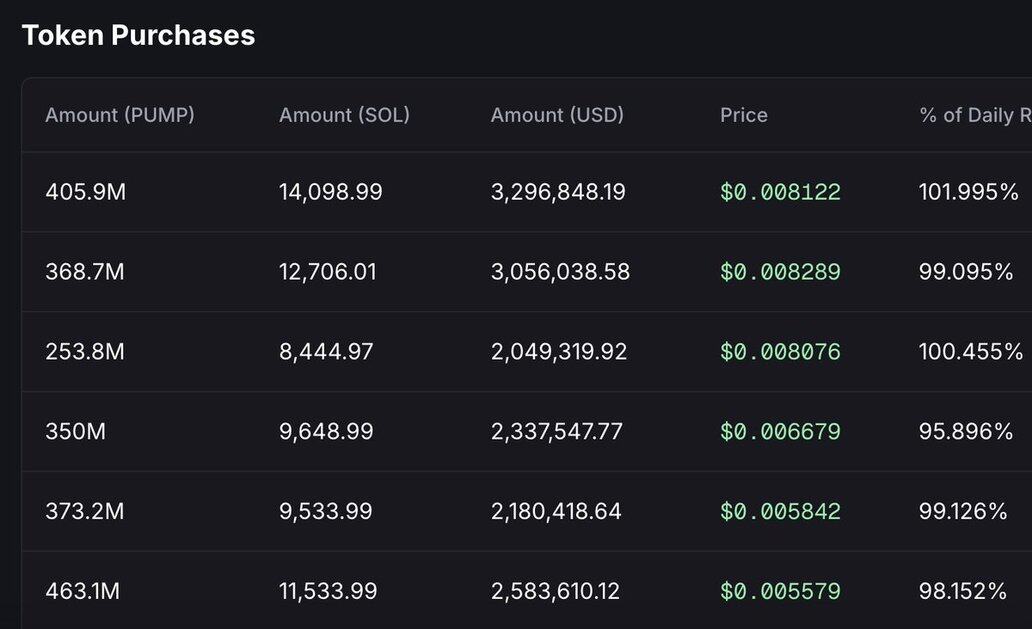
Task: Click the 14,098.99 SOL amount cell
Action: coord(330,192)
